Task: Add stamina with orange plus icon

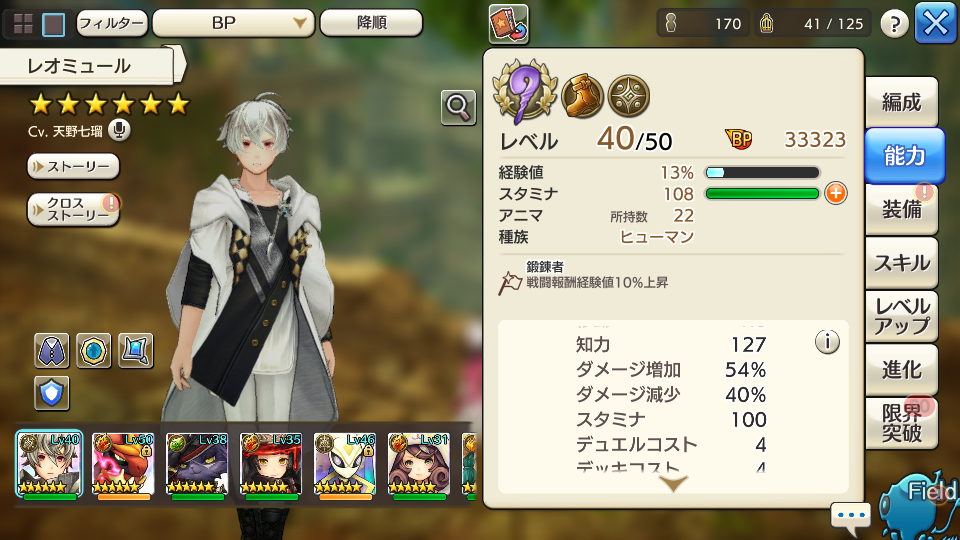Action: pos(836,193)
